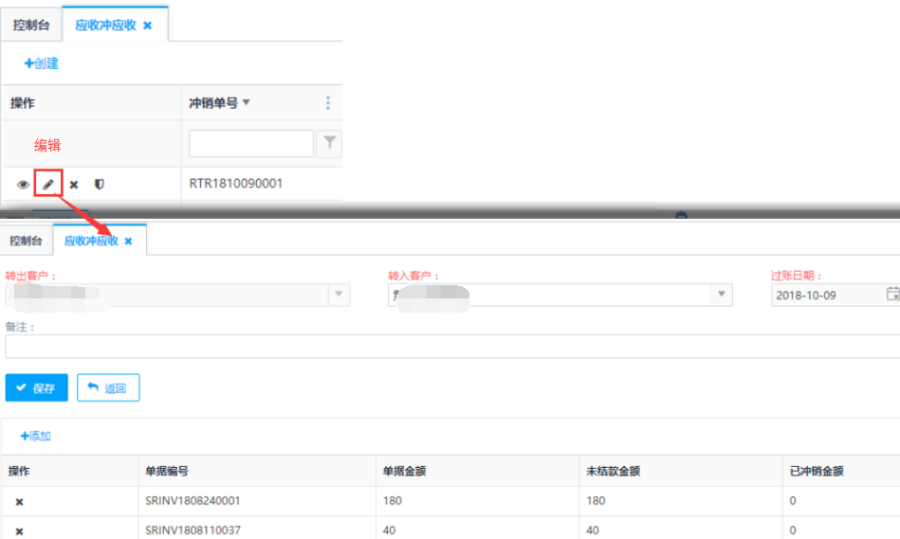Viewport: 900px width, 539px height.
Task: Remove the SRINV1808240001 row with its X icon
Action: coord(19,502)
